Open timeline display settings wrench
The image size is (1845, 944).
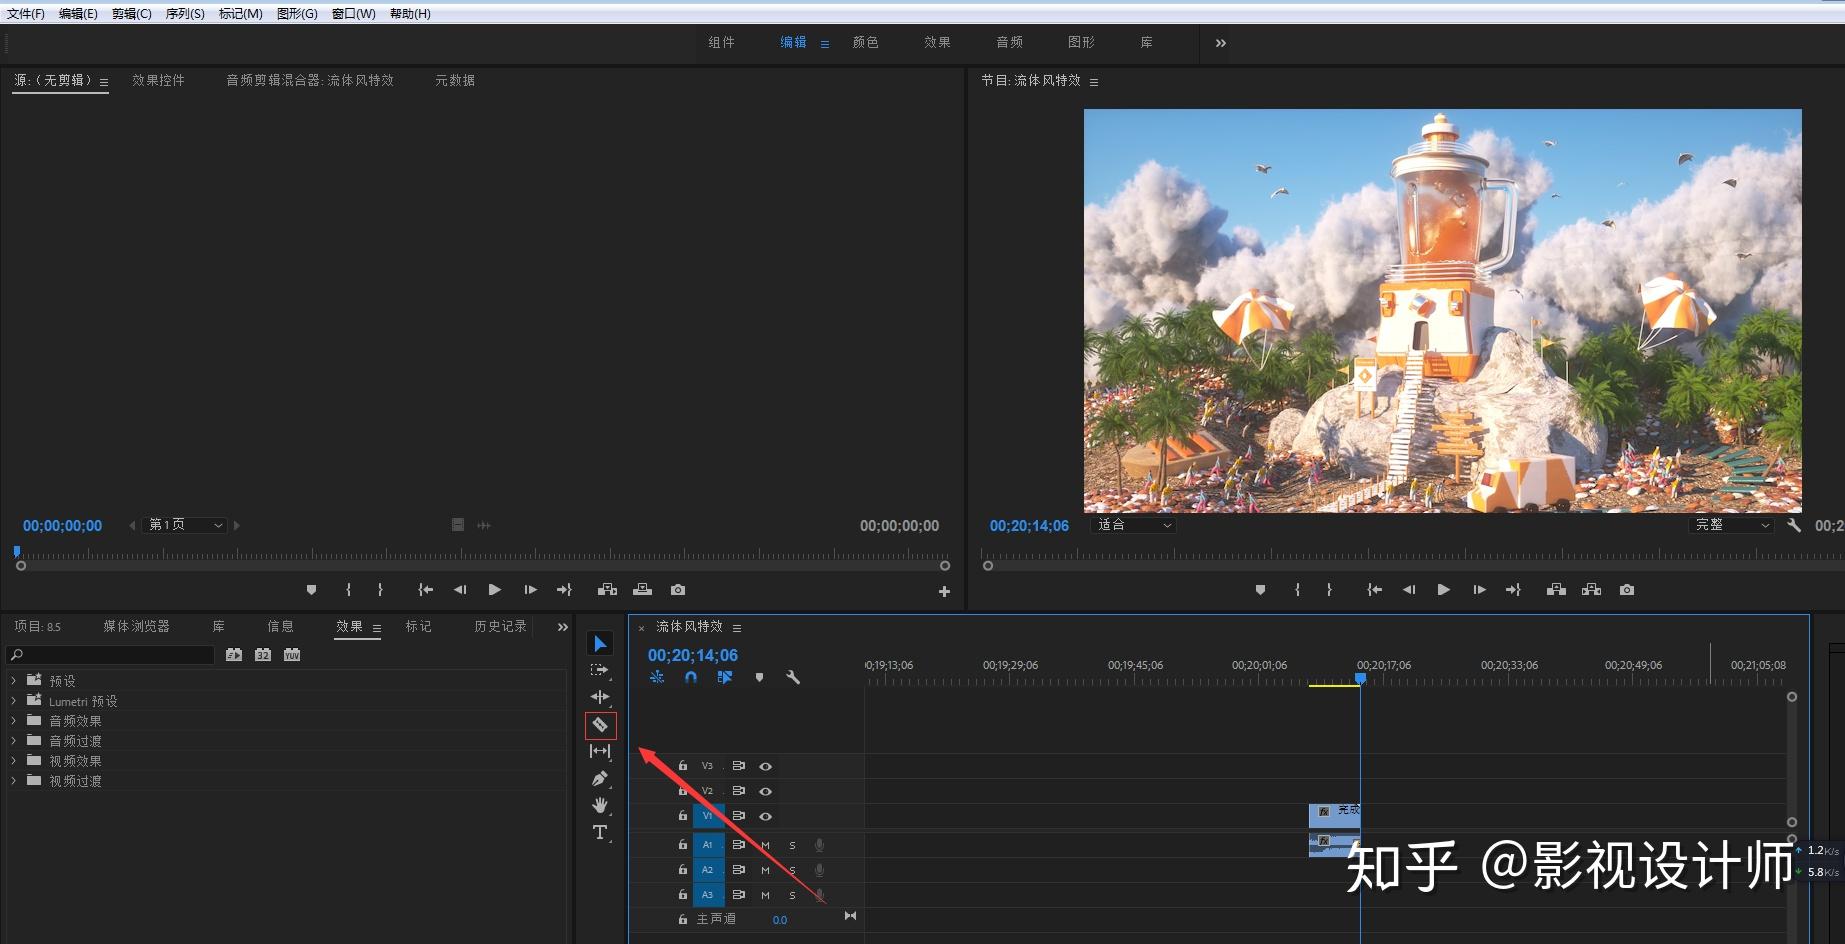pyautogui.click(x=793, y=677)
